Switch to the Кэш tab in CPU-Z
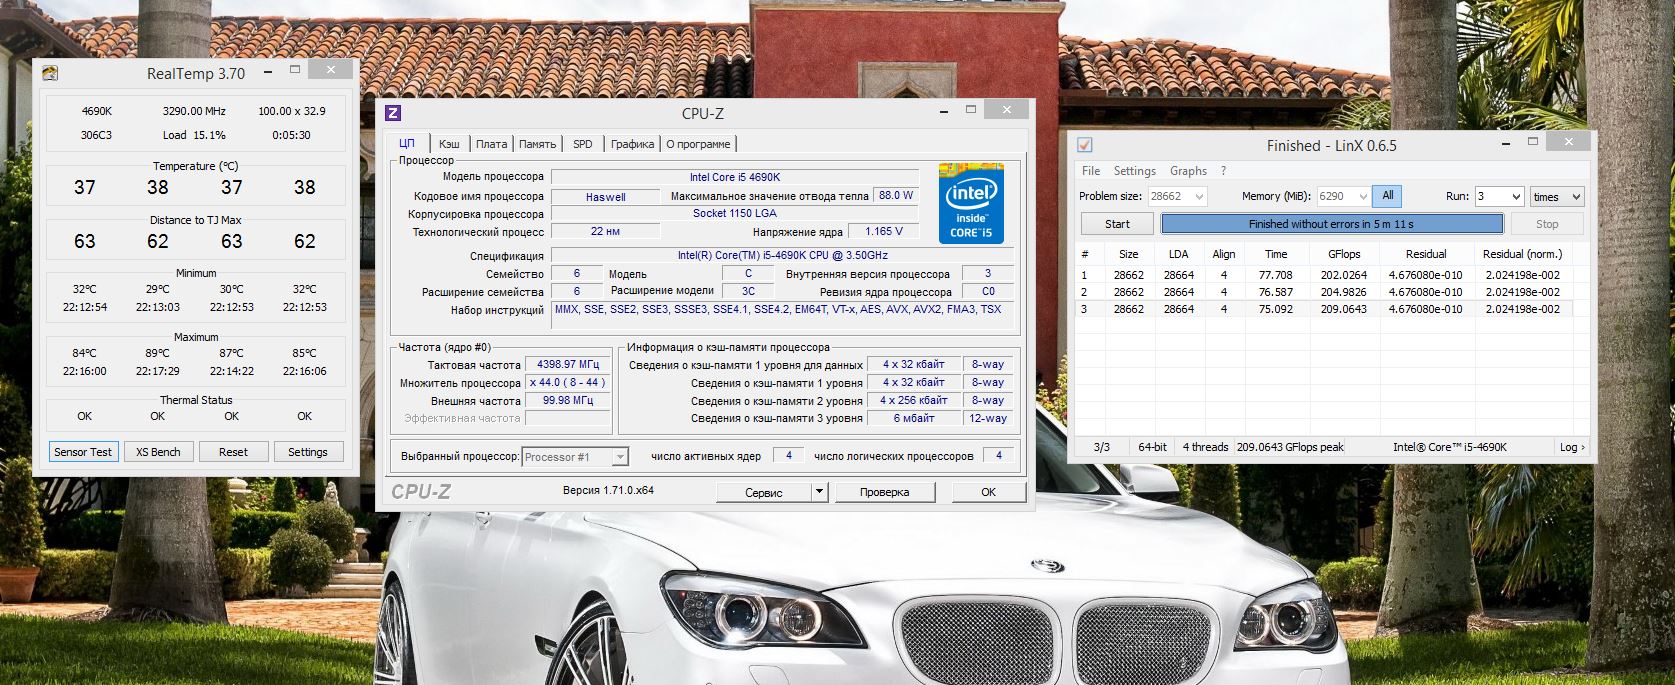Screen dimensions: 1675x685 point(449,144)
